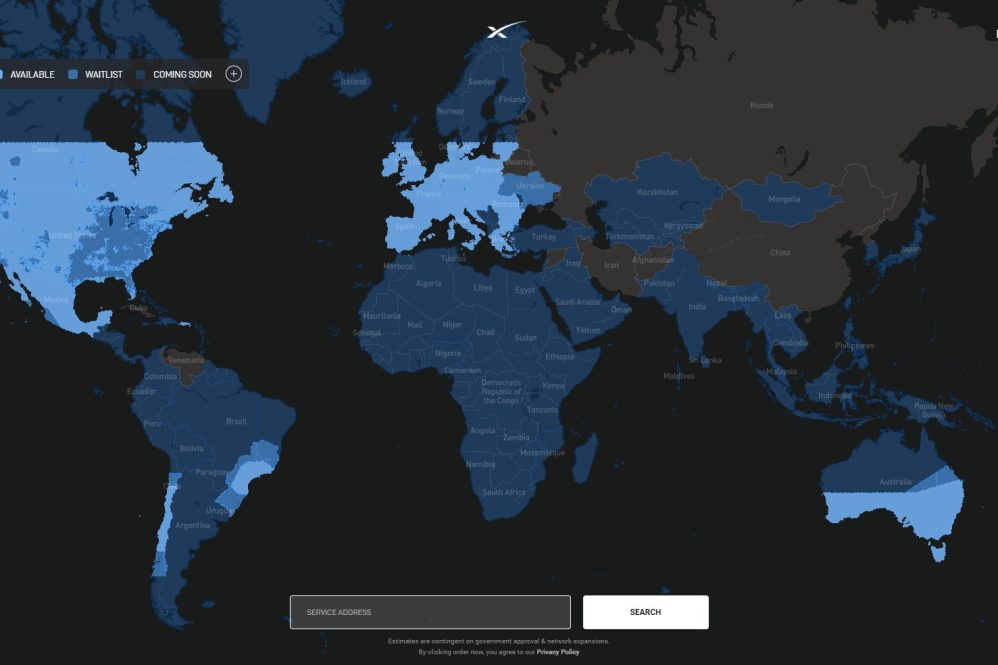Select Iceland on the coverage map

(354, 82)
